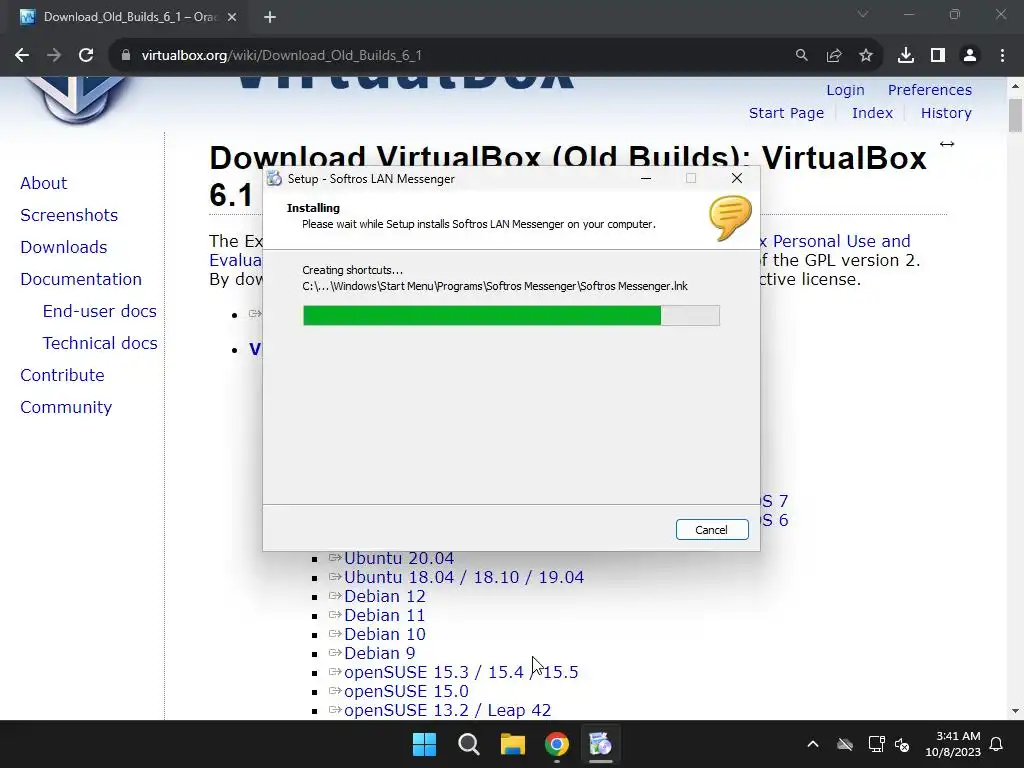Open End-user docs link
Viewport: 1024px width, 768px height.
(x=100, y=312)
